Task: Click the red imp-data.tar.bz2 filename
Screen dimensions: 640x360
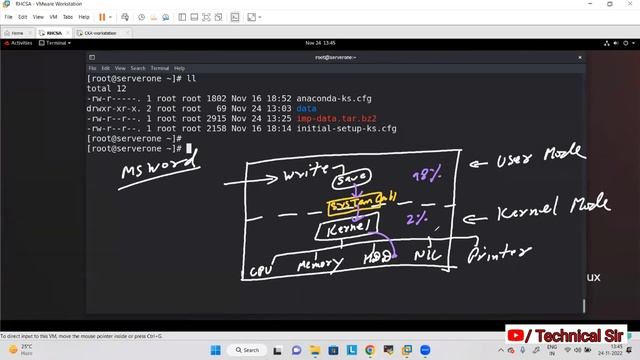Action: tap(336, 119)
